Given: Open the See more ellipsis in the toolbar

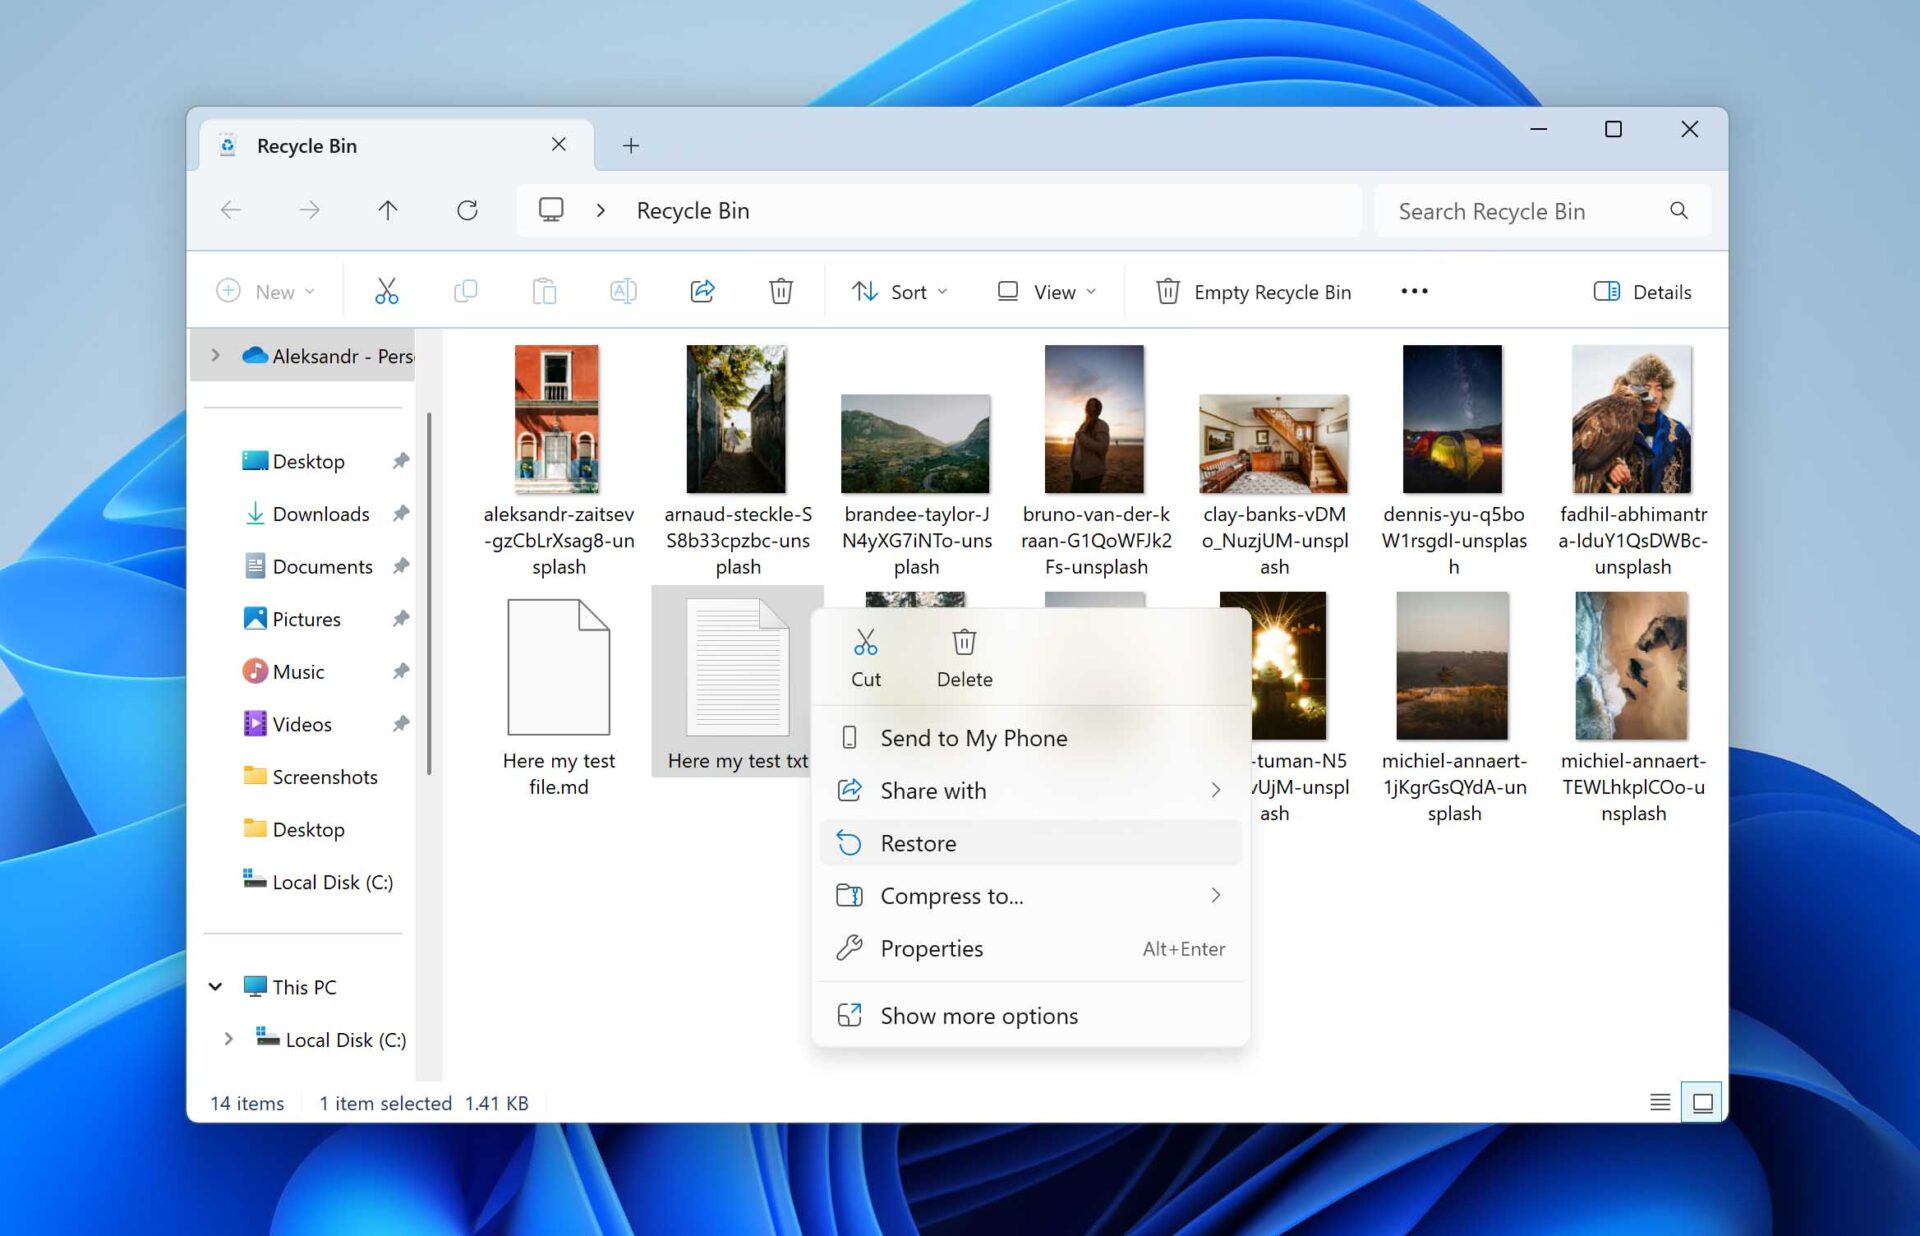Looking at the screenshot, I should (1414, 291).
